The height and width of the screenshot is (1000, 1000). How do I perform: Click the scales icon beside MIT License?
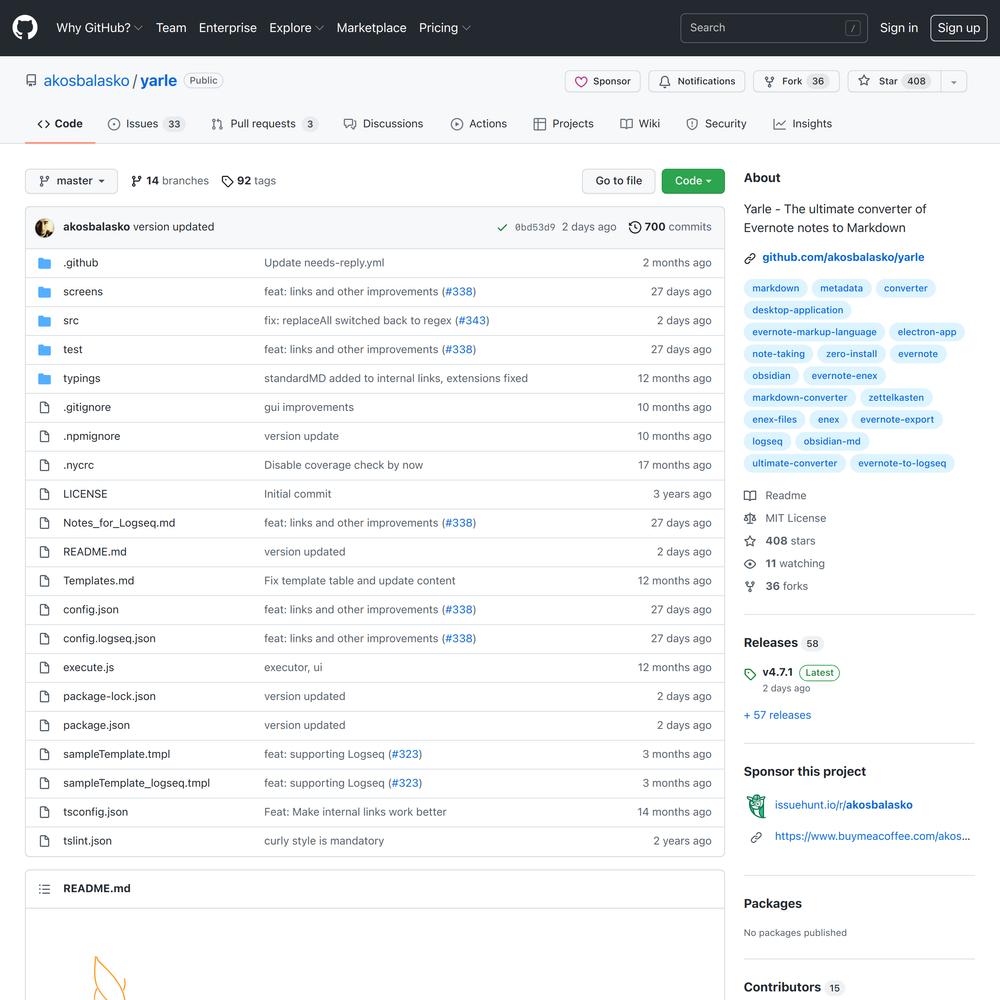750,518
